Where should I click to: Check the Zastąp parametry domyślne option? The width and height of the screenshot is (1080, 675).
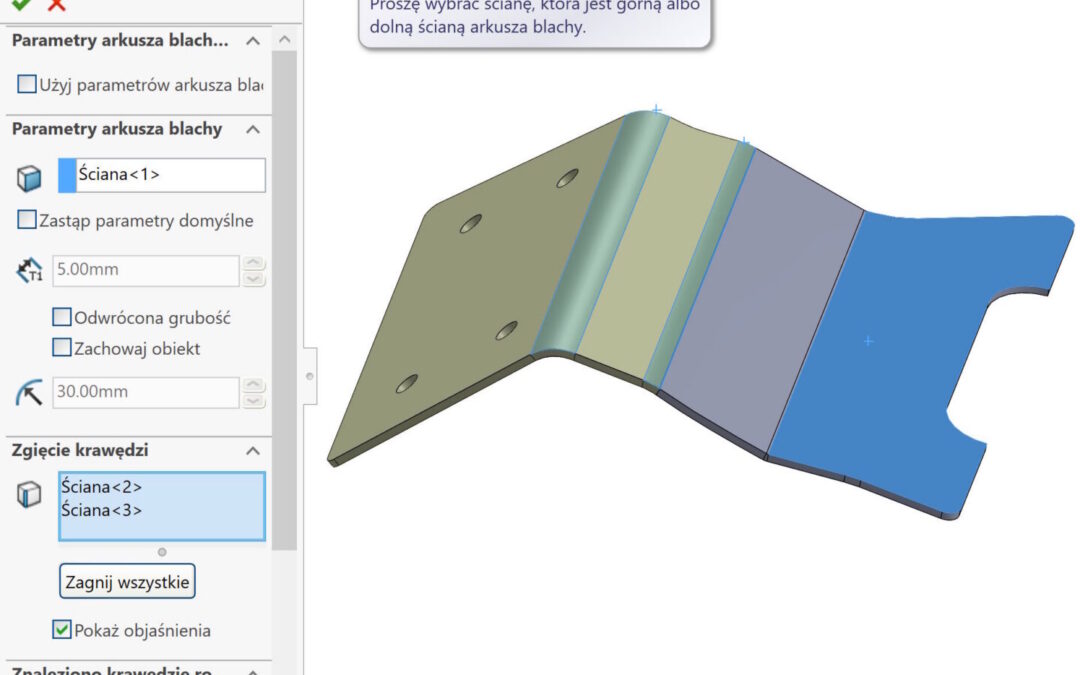27,220
